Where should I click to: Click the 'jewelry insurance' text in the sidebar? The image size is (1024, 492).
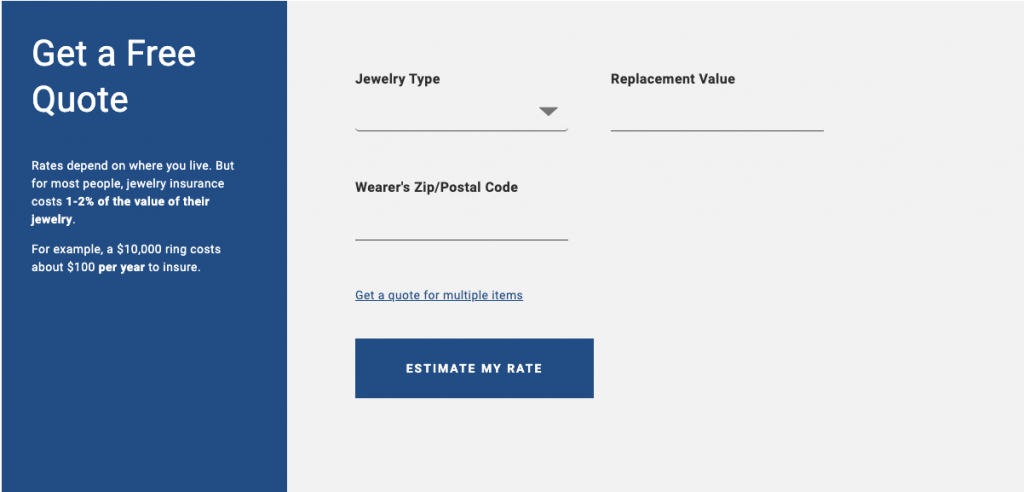(x=175, y=184)
